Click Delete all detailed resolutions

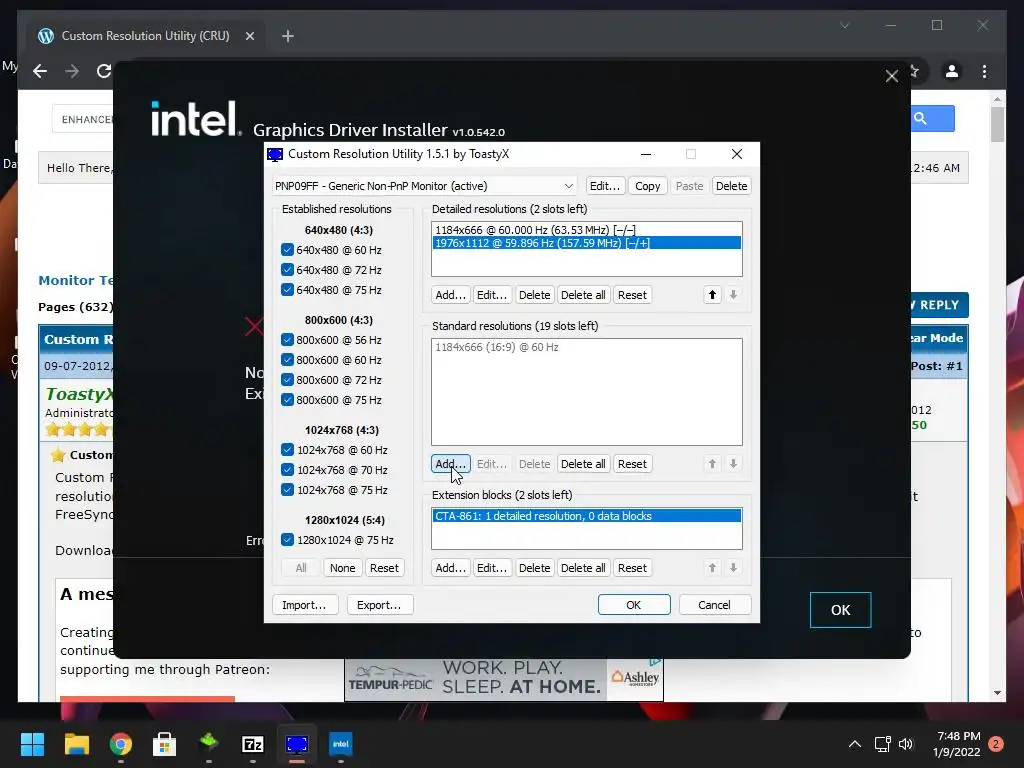pyautogui.click(x=583, y=295)
